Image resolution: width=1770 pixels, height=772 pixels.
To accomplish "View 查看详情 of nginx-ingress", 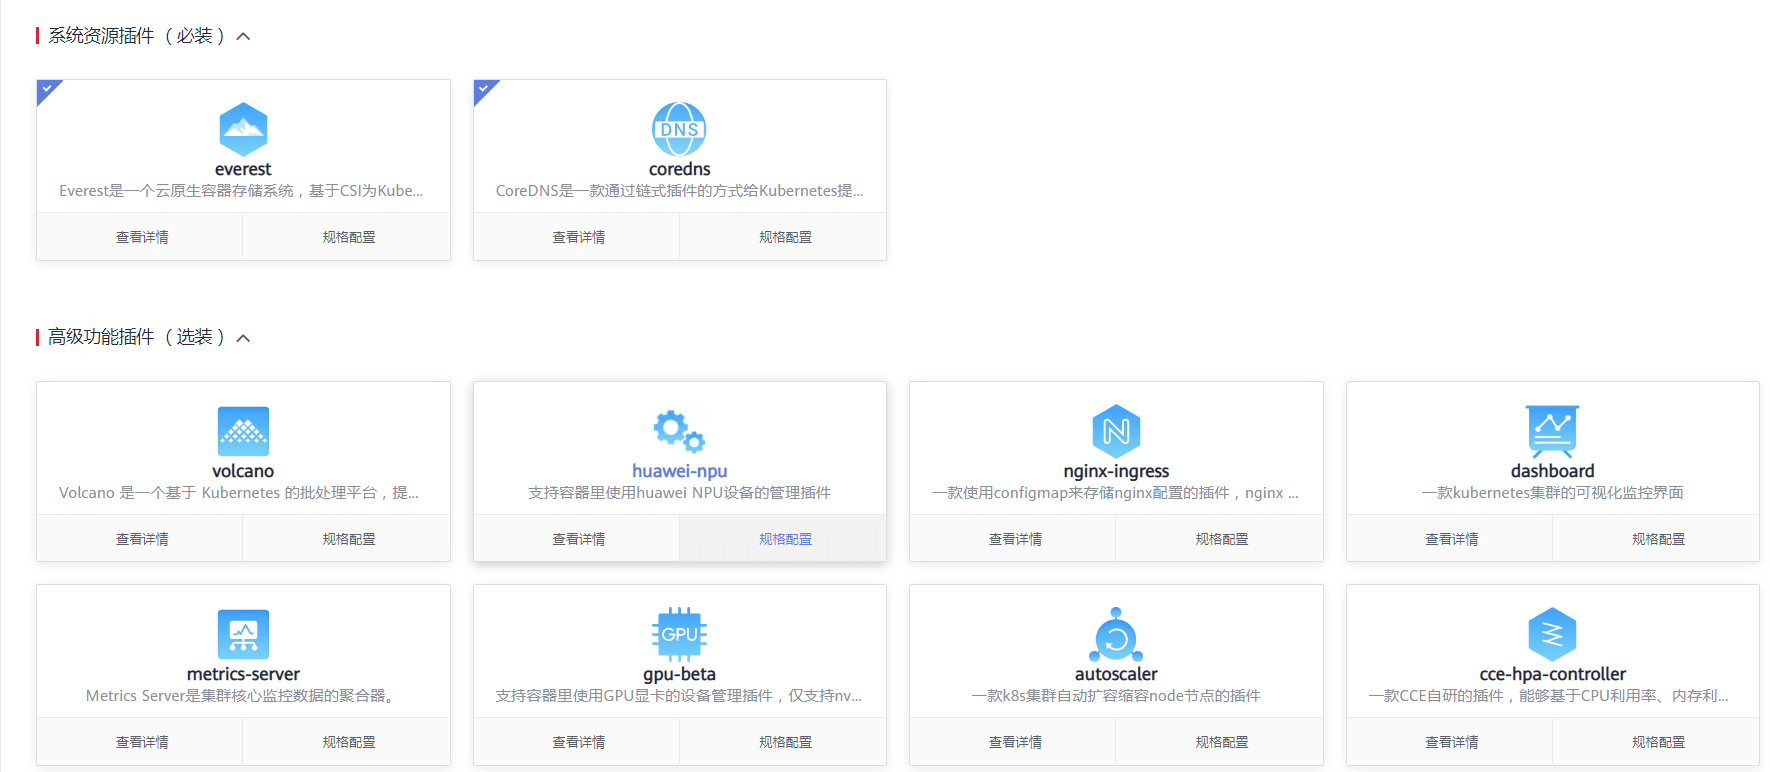I will 1014,539.
